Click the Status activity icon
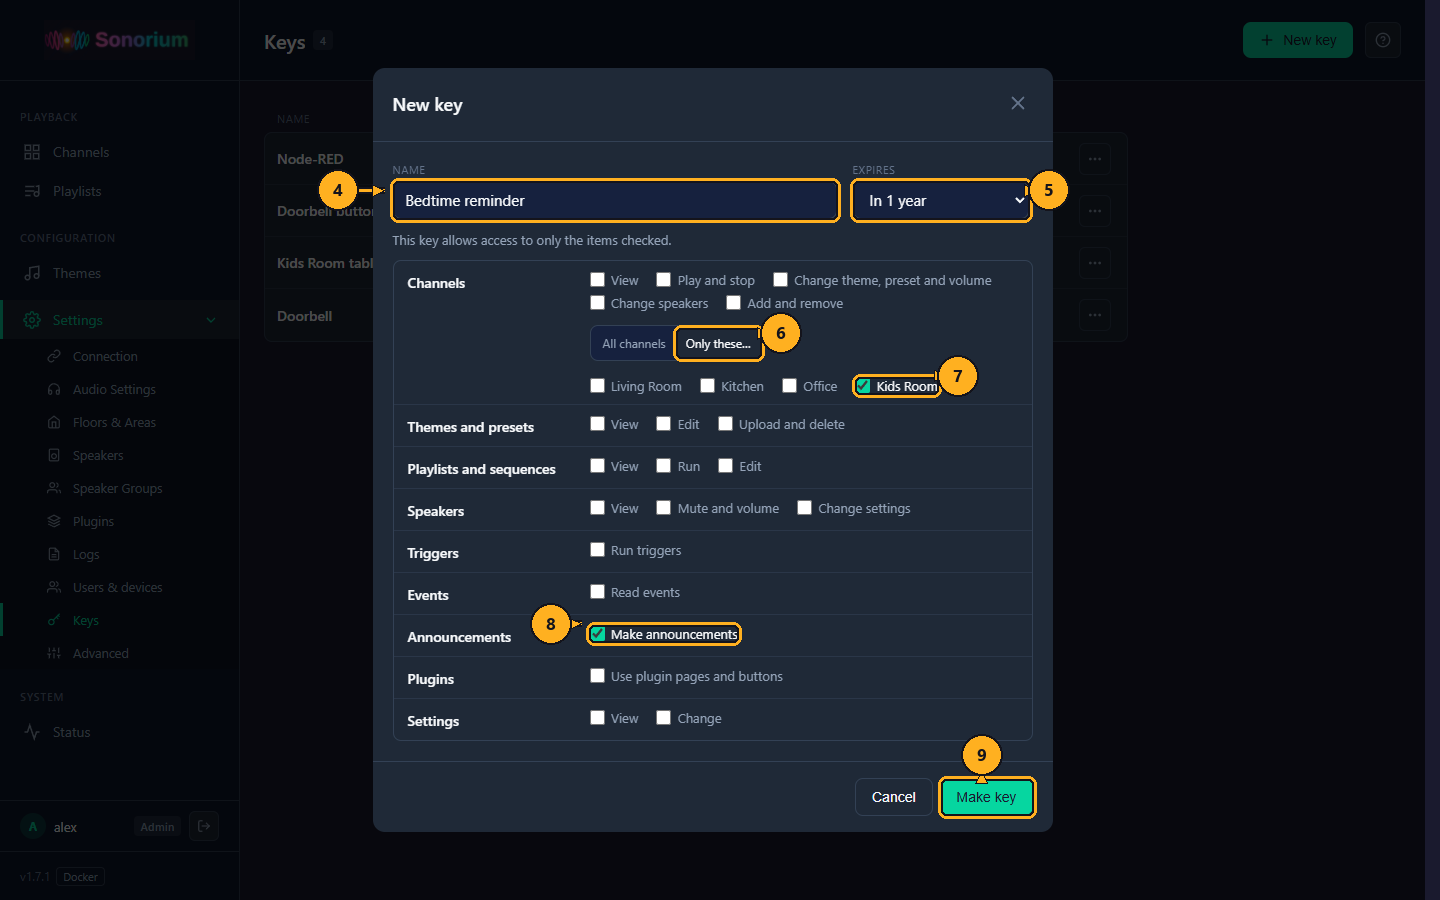The width and height of the screenshot is (1440, 900). pyautogui.click(x=32, y=732)
